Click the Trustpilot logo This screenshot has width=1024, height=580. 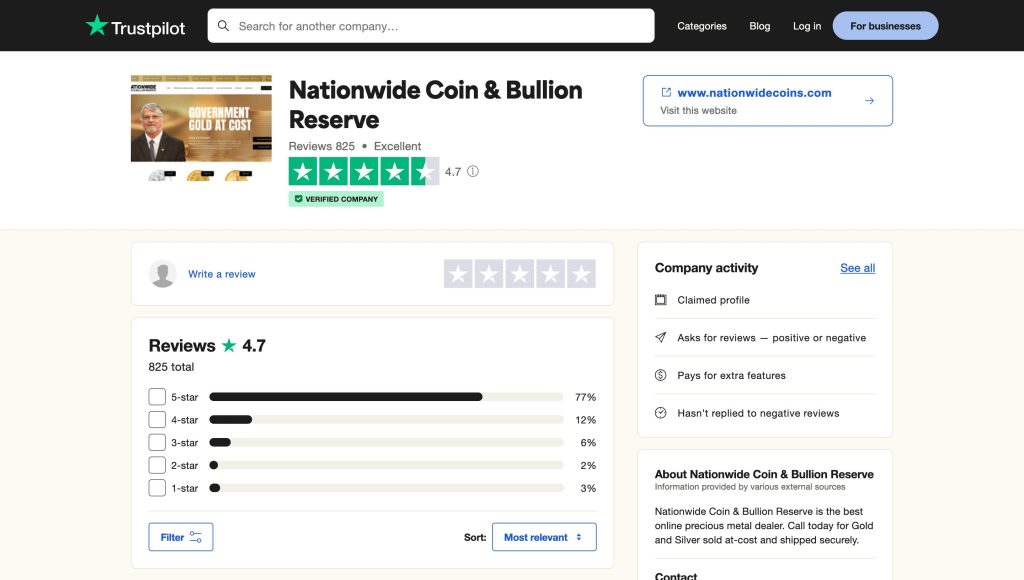coord(135,26)
